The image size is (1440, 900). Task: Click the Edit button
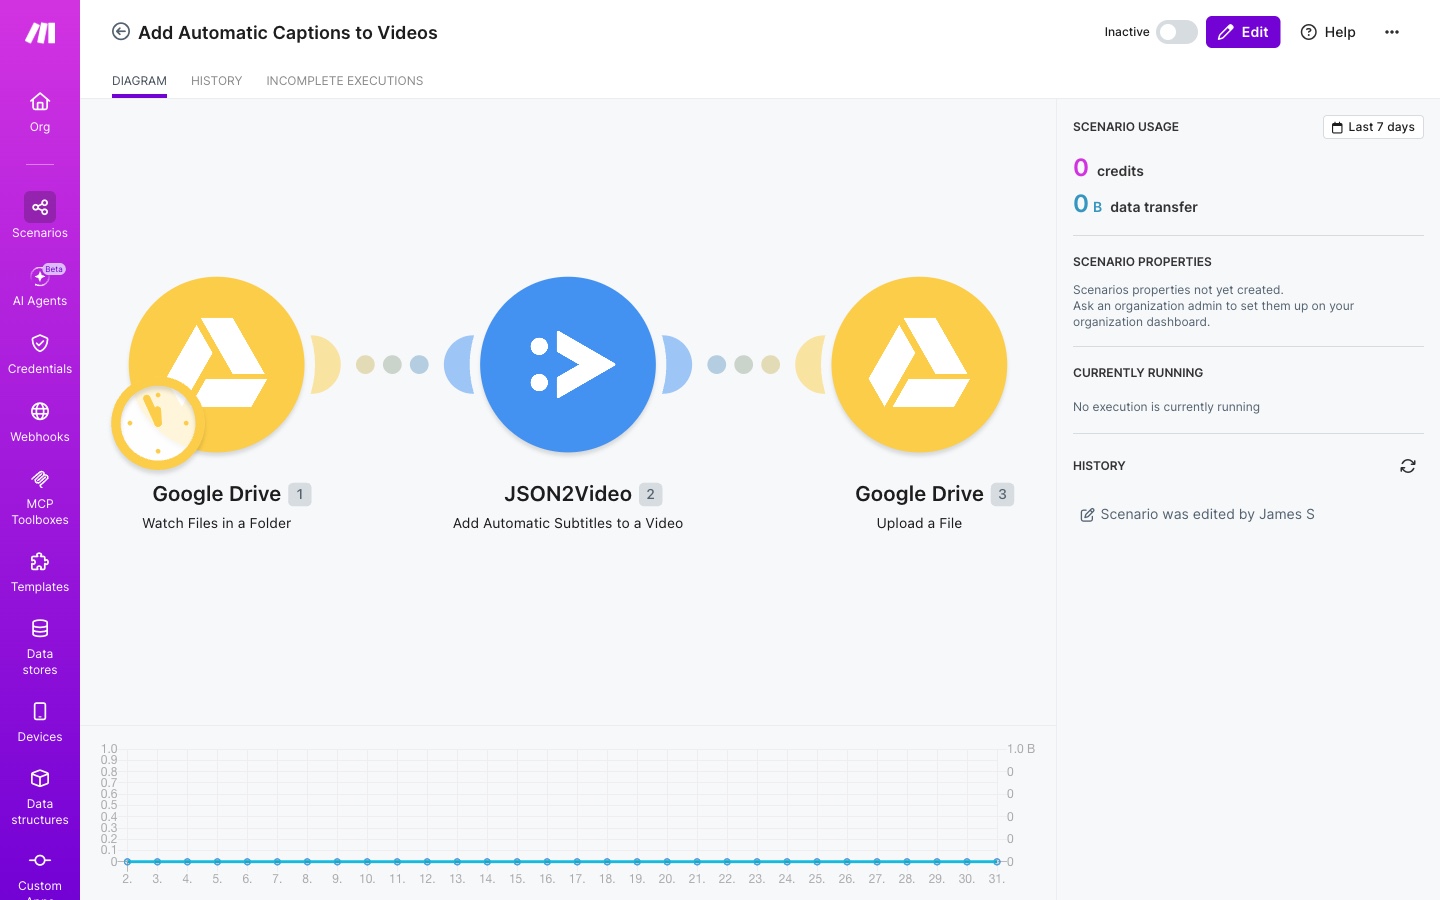pyautogui.click(x=1243, y=32)
